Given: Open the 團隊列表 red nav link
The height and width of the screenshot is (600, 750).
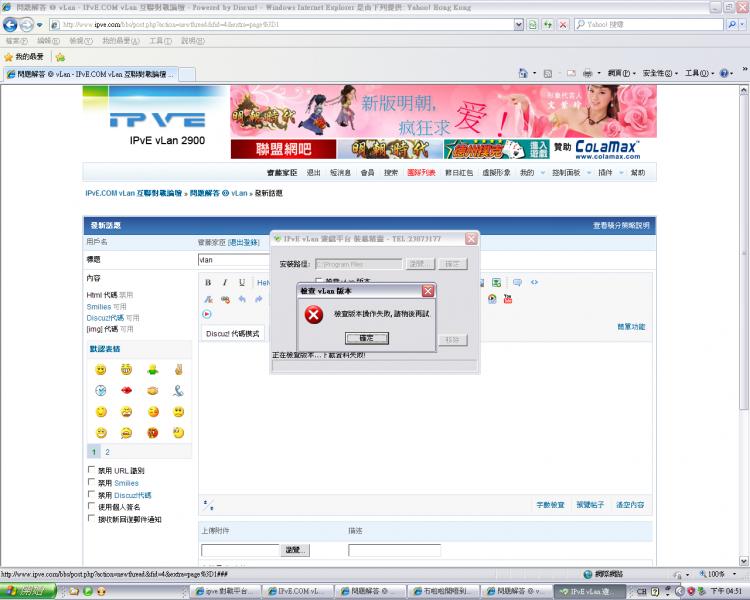Looking at the screenshot, I should pyautogui.click(x=421, y=173).
